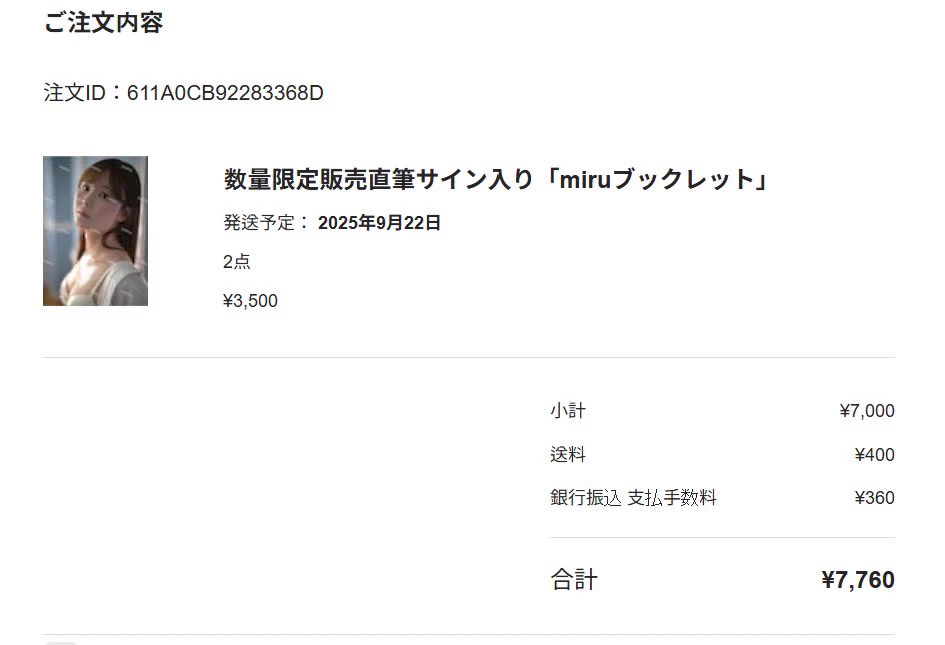Image resolution: width=945 pixels, height=645 pixels.
Task: Click the 注文ID label
Action: 75,93
